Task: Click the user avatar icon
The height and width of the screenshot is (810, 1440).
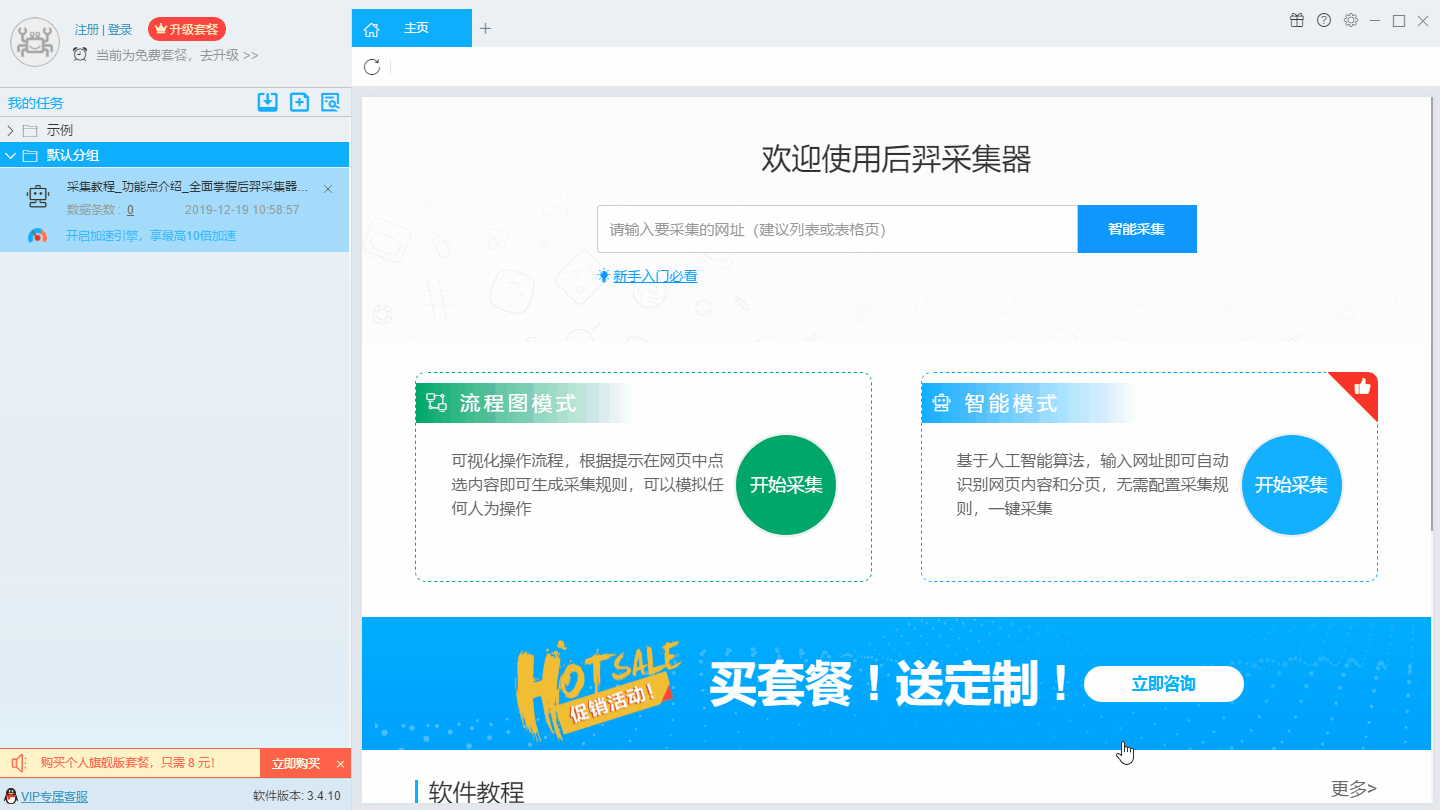Action: click(x=35, y=41)
